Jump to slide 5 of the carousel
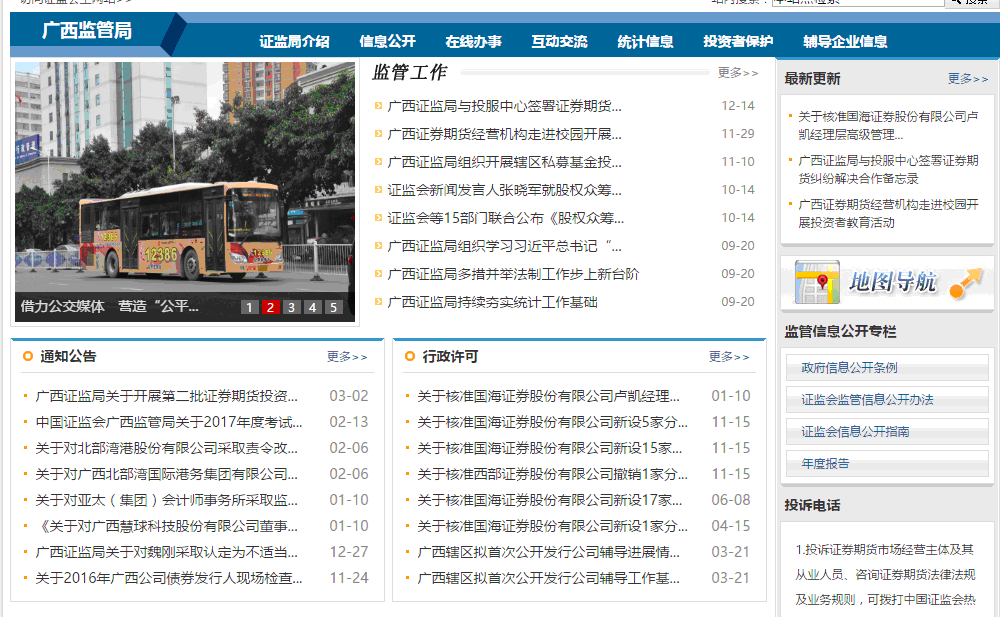1006x617 pixels. click(x=333, y=308)
